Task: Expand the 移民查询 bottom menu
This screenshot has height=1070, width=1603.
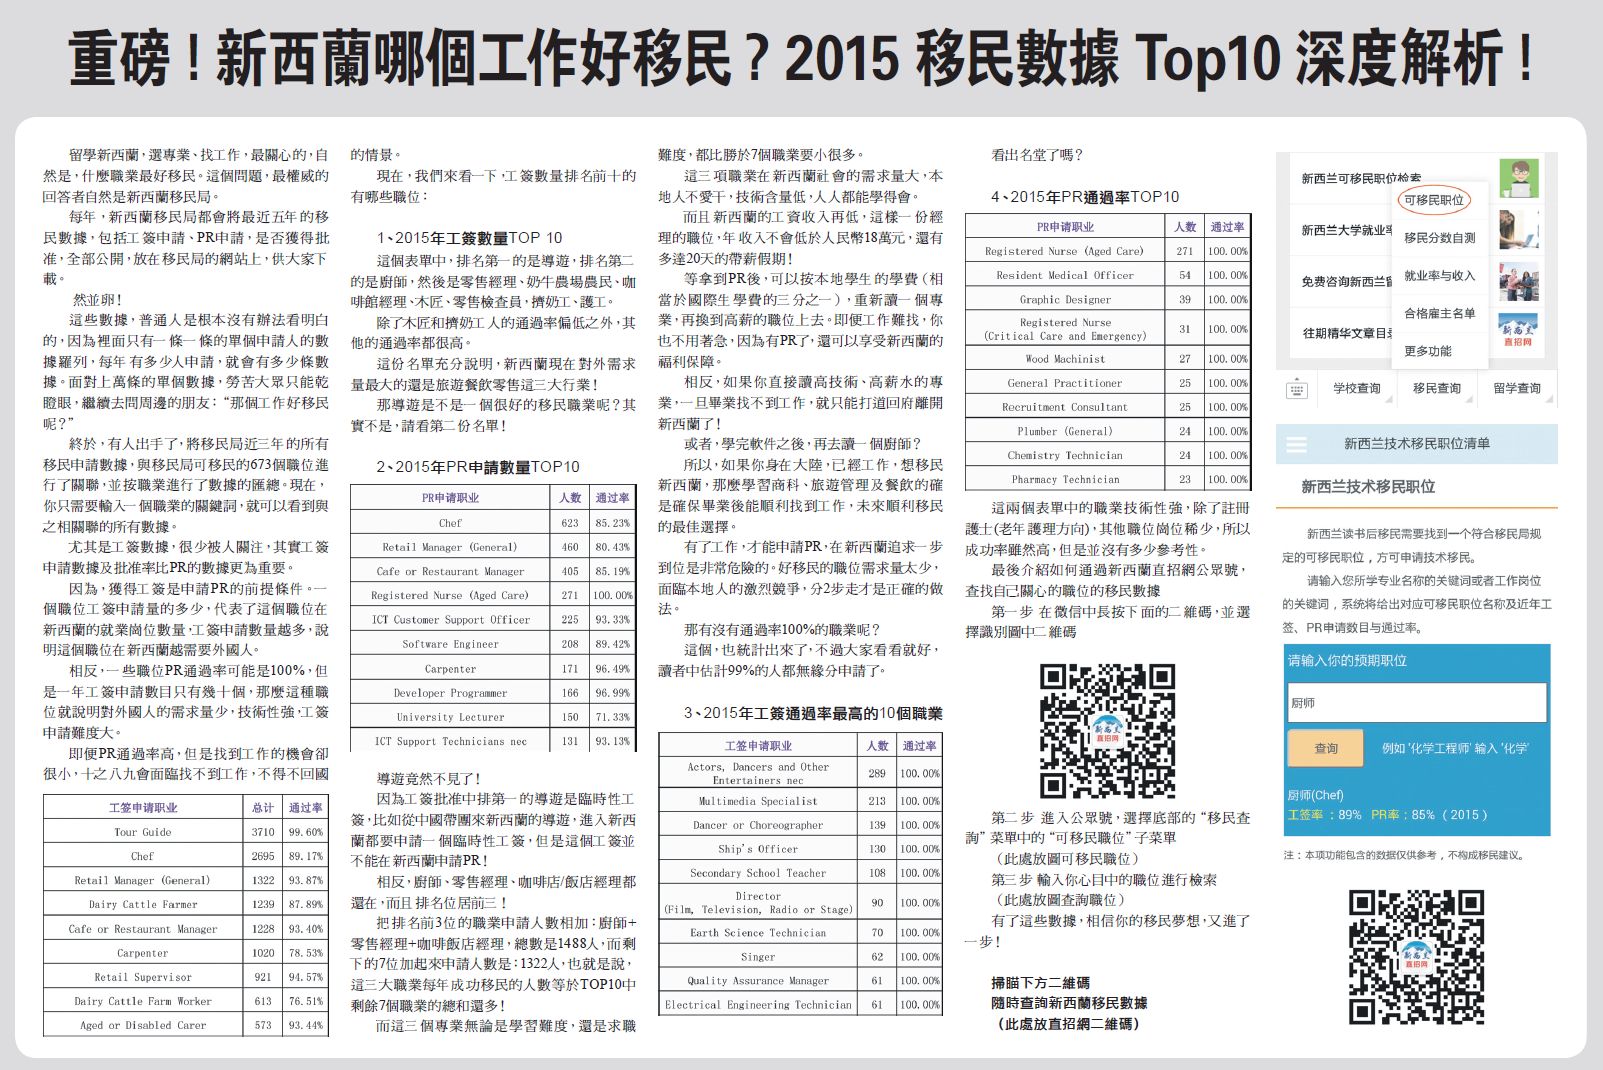Action: 1436,389
